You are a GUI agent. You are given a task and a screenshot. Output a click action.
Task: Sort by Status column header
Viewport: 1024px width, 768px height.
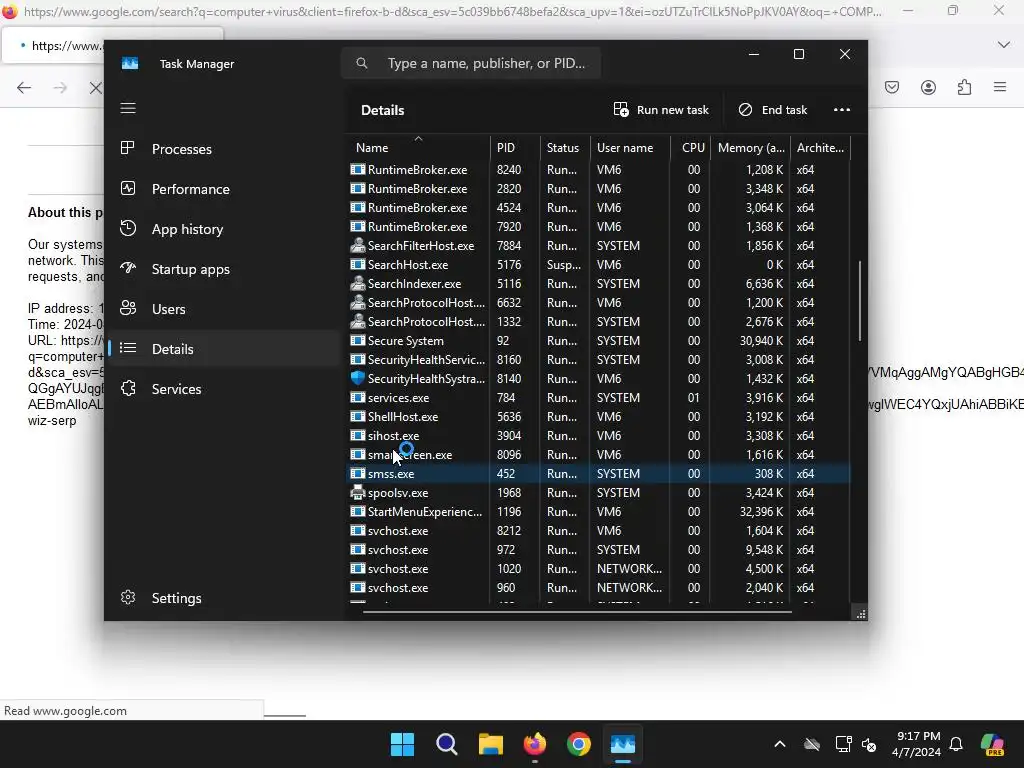pyautogui.click(x=565, y=148)
